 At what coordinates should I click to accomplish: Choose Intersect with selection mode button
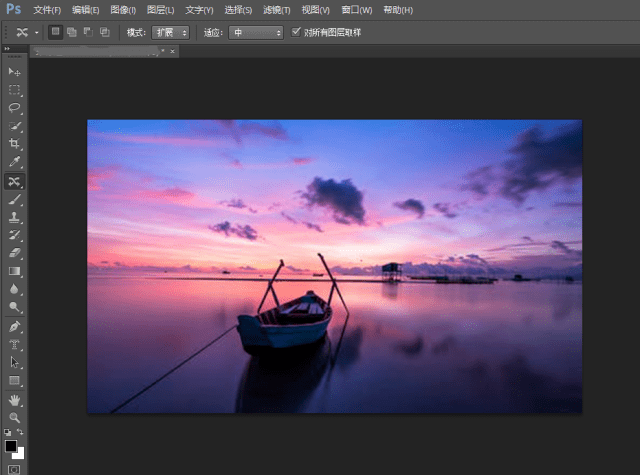[x=105, y=32]
